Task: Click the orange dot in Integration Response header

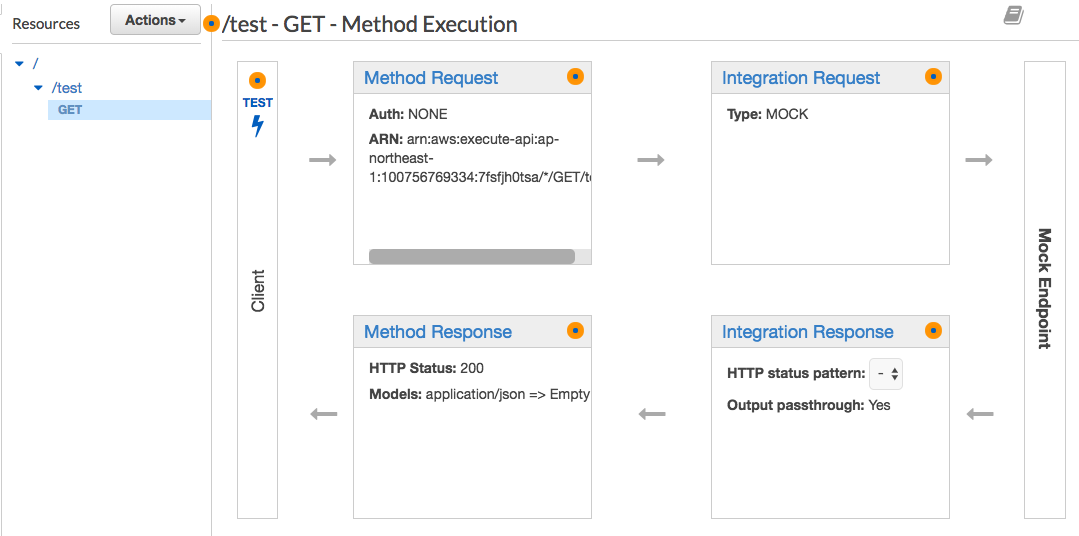Action: pyautogui.click(x=933, y=330)
